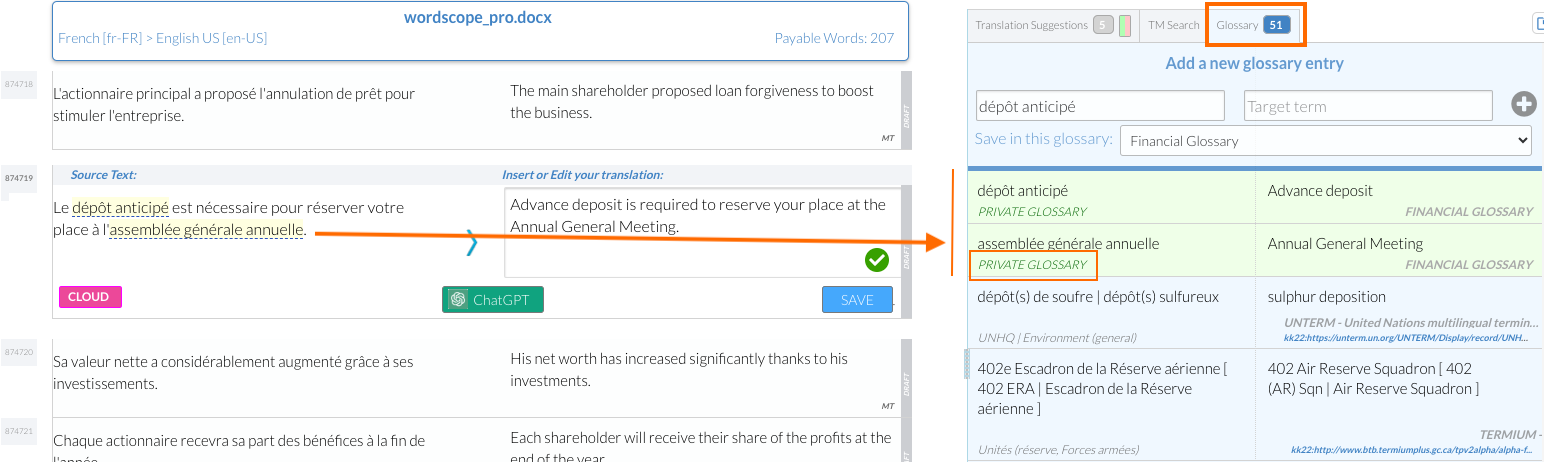Switch to the TM Search tab
Screen dimensions: 1544x462
1173,25
